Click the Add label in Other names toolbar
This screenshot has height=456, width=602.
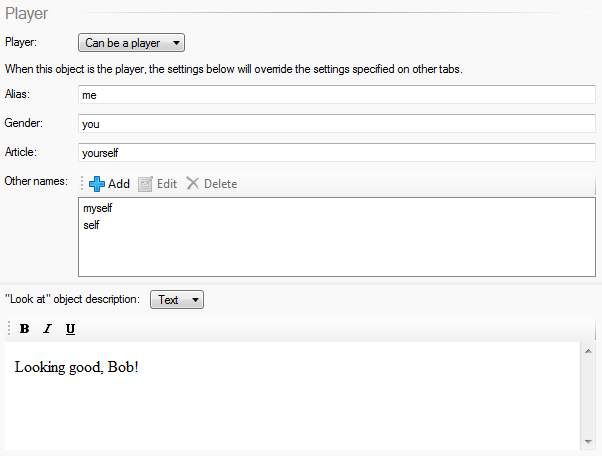point(119,184)
